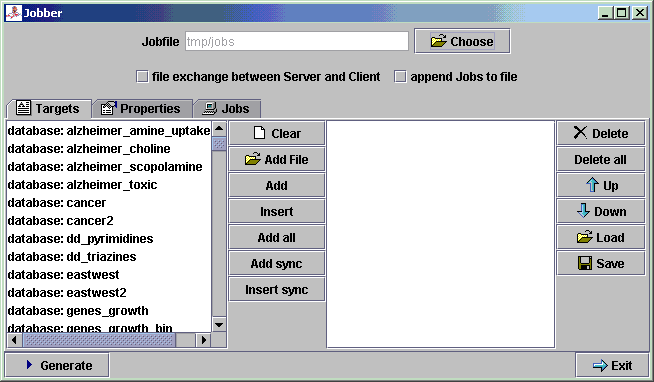Switch to the Targets tab
Screen dimensions: 654x382
point(49,109)
